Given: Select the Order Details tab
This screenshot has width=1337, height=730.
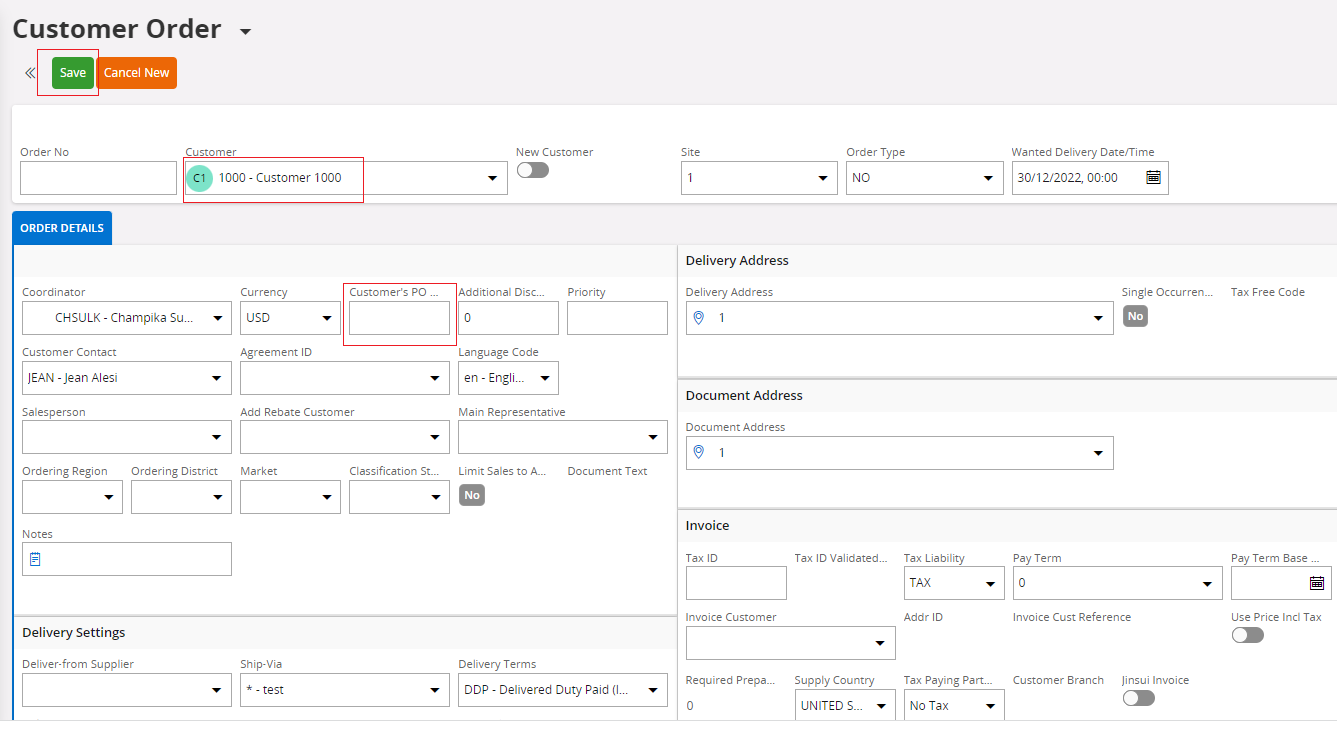Looking at the screenshot, I should 62,228.
